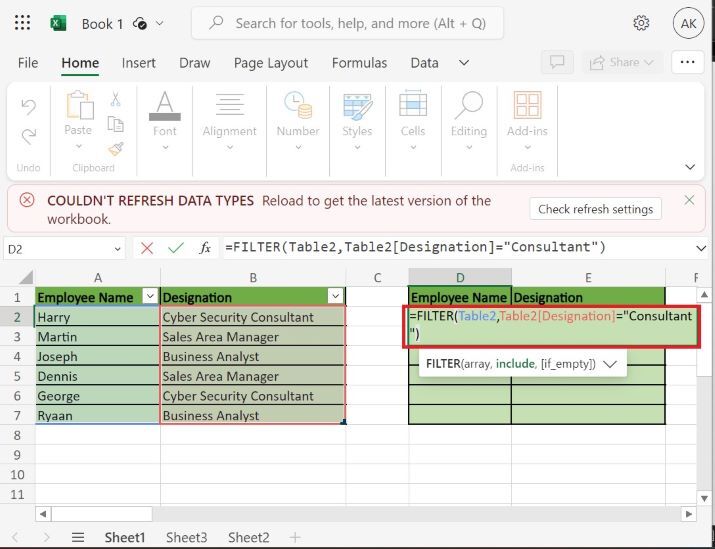Viewport: 715px width, 549px height.
Task: Select column A header
Action: [98, 277]
